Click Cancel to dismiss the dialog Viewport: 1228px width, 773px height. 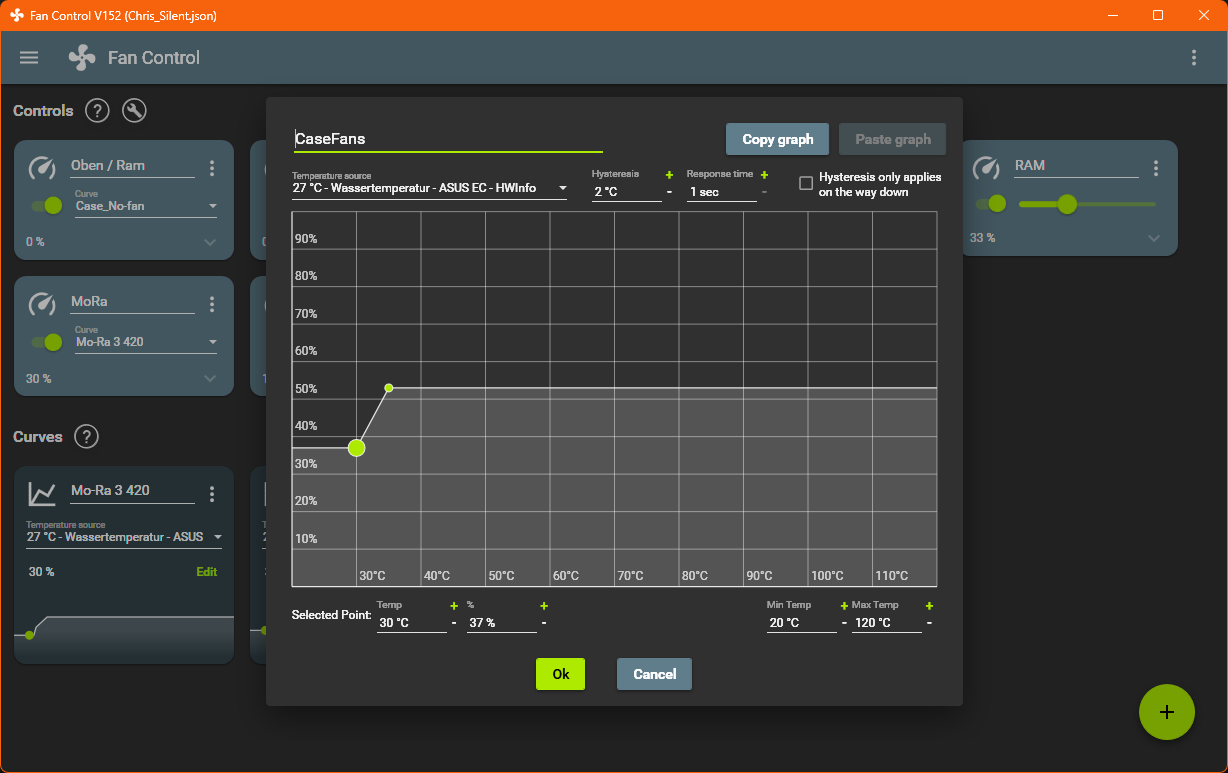654,674
